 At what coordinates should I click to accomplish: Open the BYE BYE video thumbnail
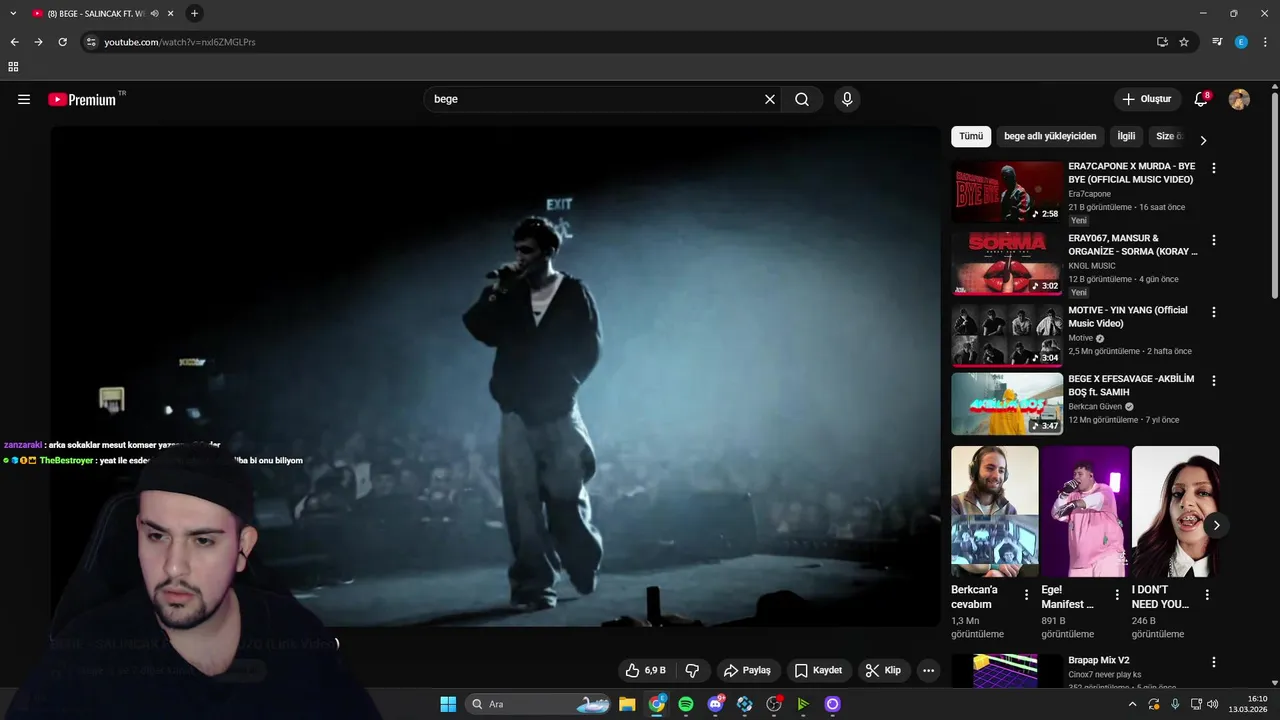[1007, 192]
